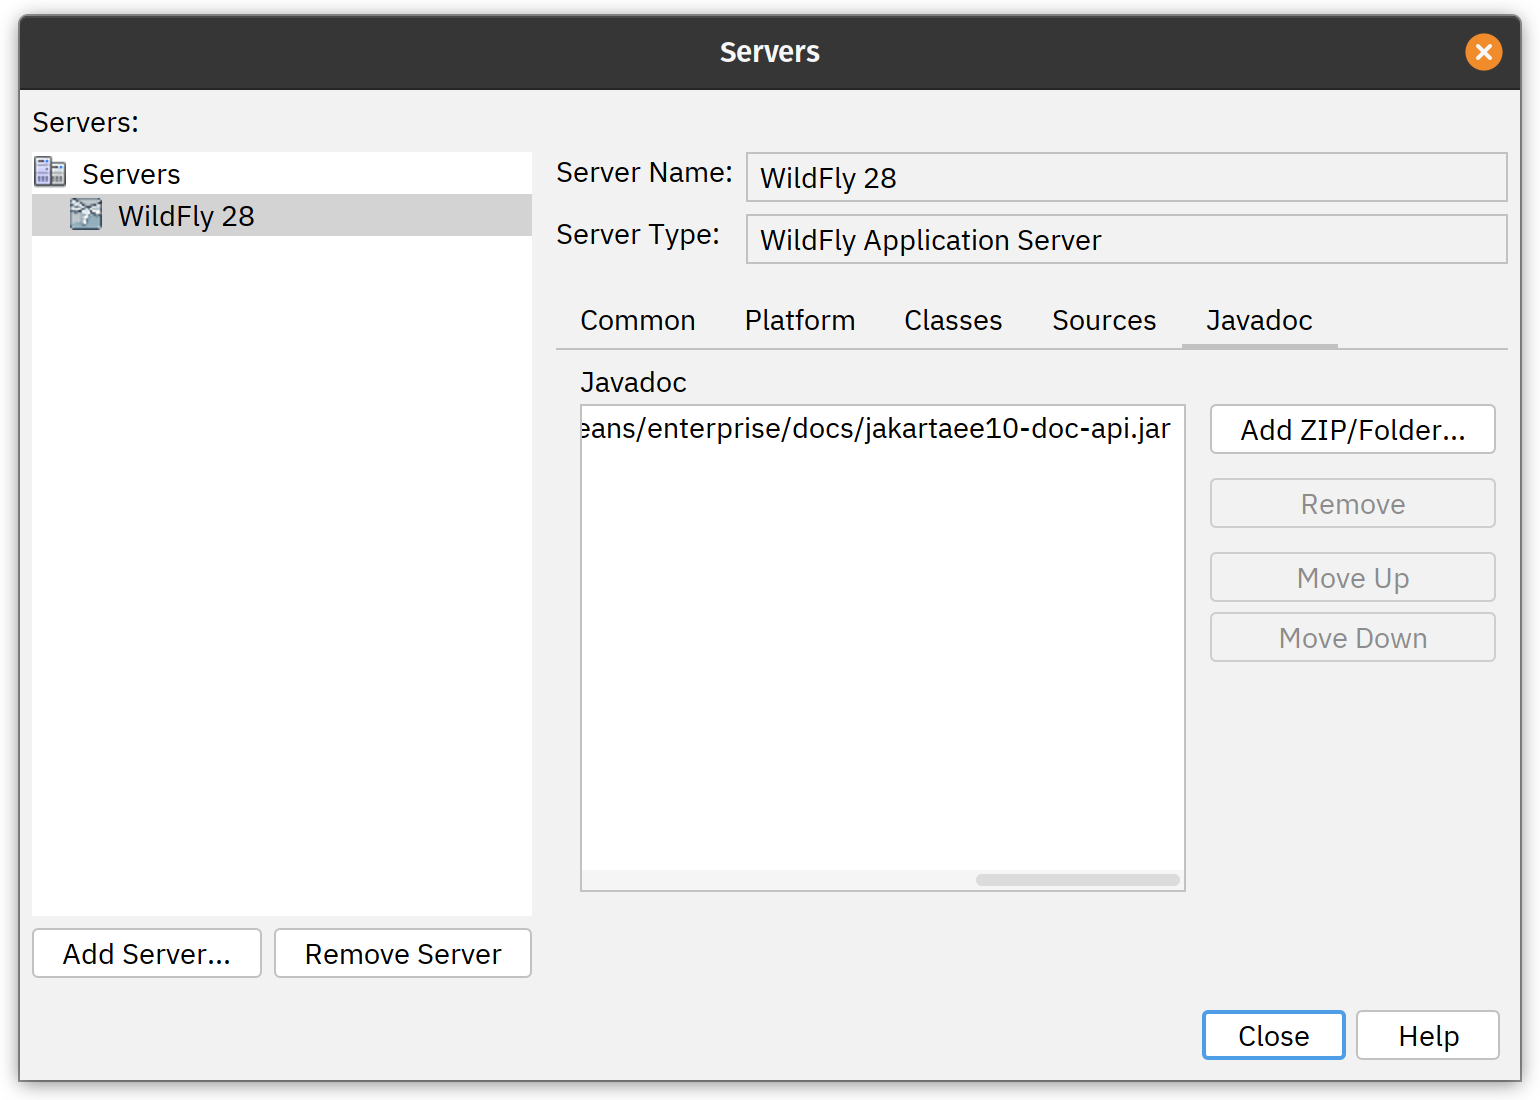Switch to the Common tab

(x=638, y=320)
